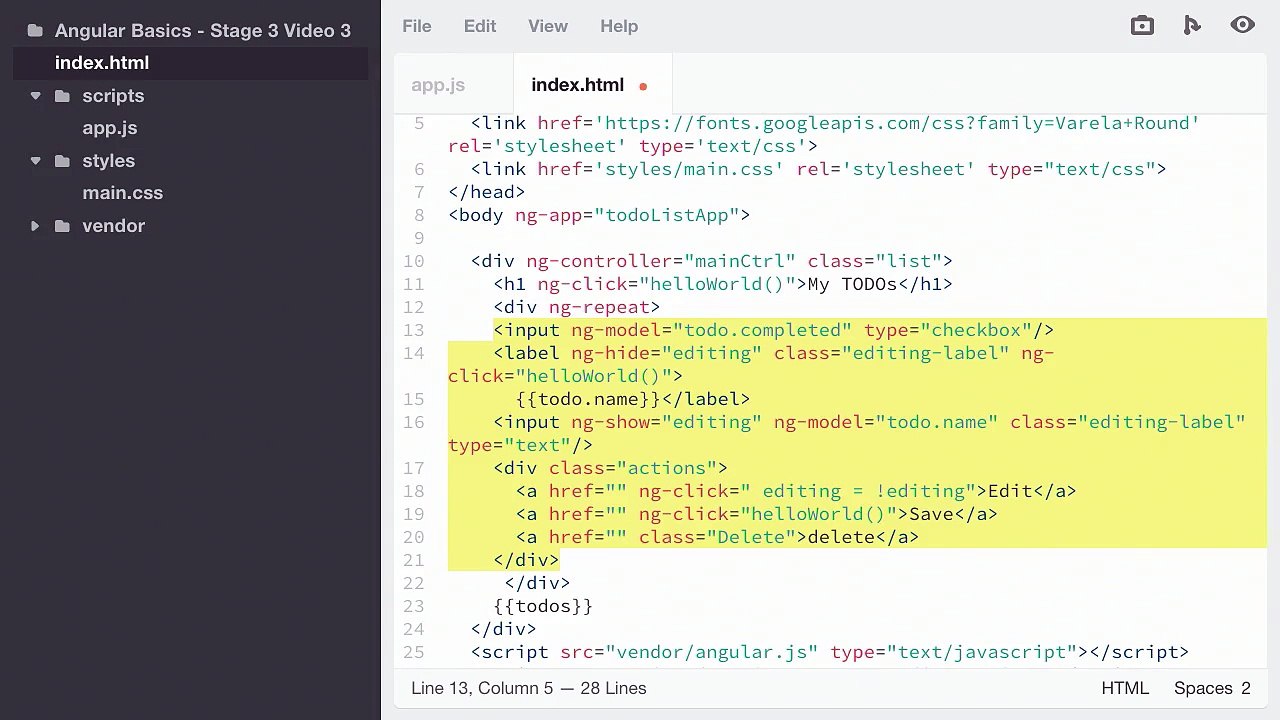Select the vendor folder label
The image size is (1280, 720).
(x=114, y=226)
